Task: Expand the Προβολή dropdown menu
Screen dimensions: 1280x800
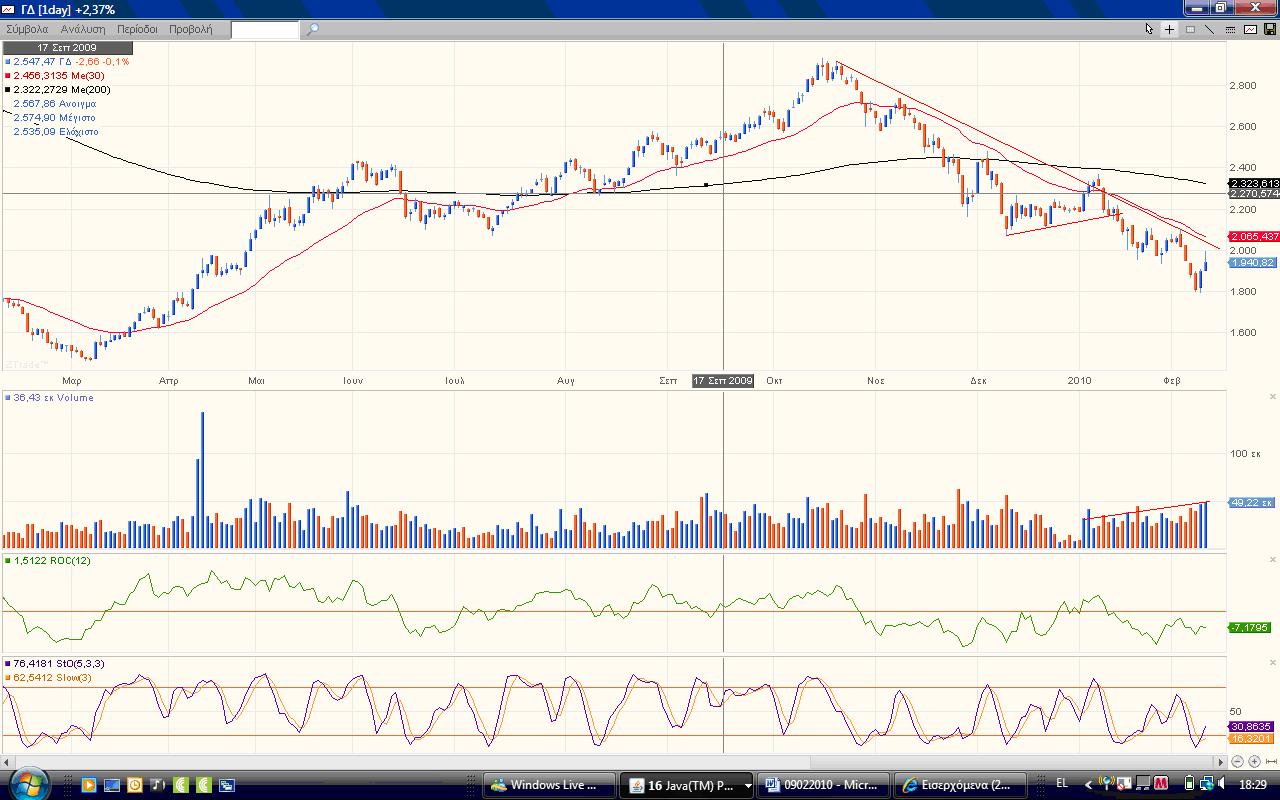Action: coord(190,30)
